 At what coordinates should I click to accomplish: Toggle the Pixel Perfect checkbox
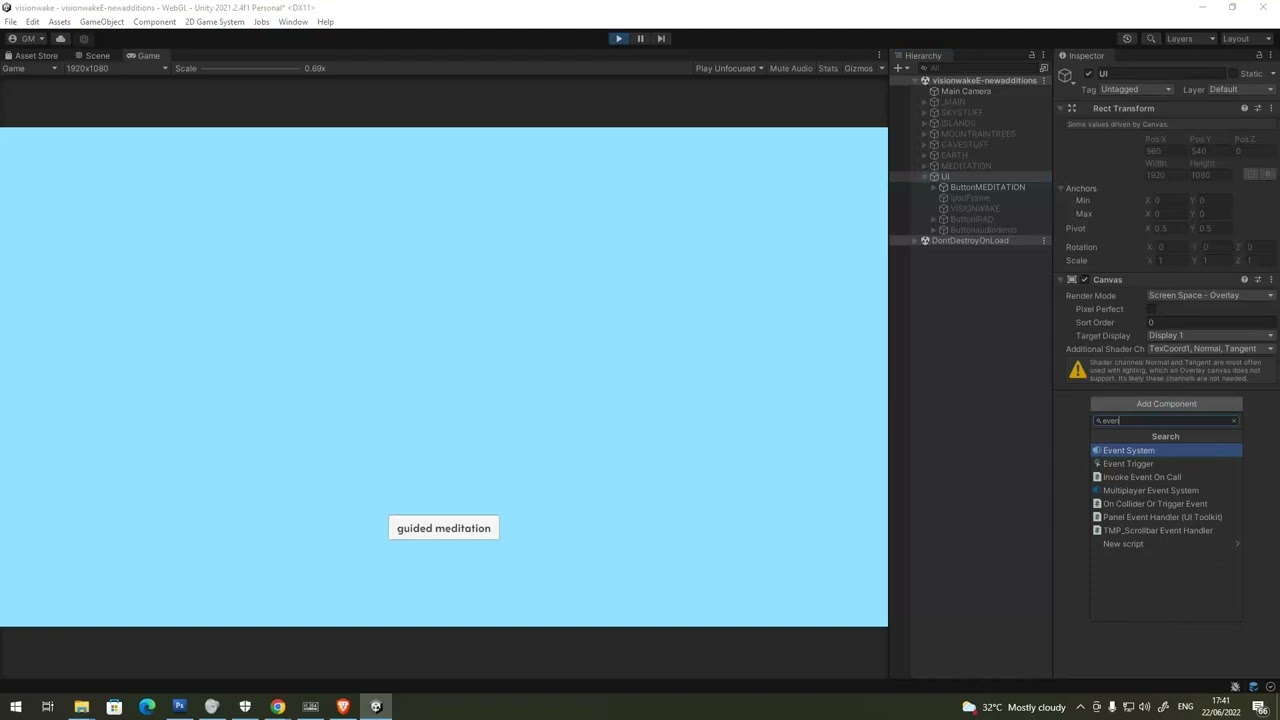pyautogui.click(x=1151, y=310)
